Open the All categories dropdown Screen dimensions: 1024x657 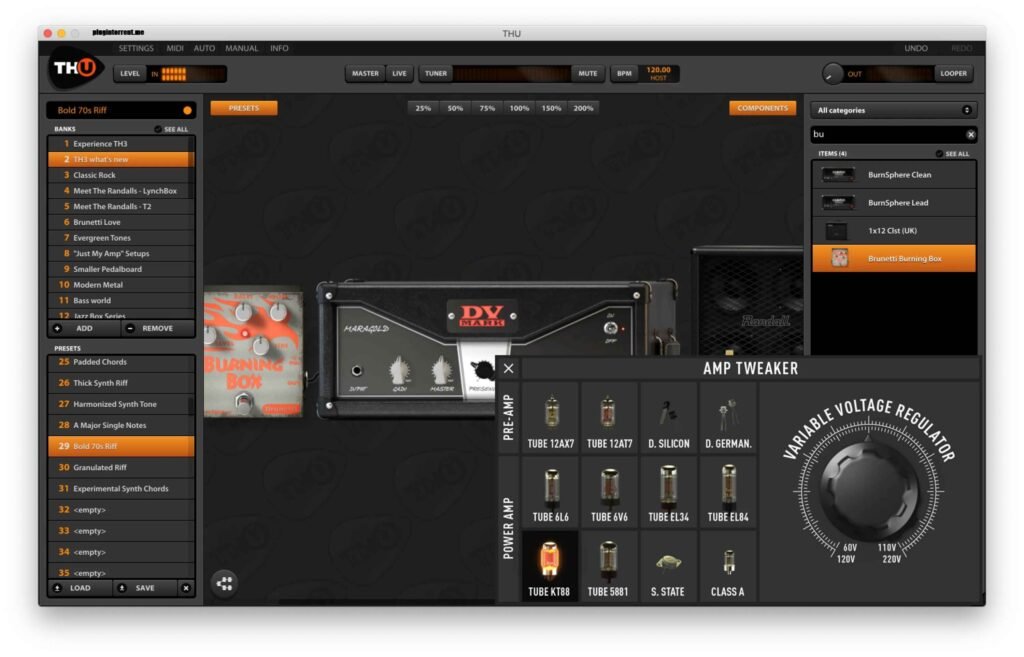(893, 110)
